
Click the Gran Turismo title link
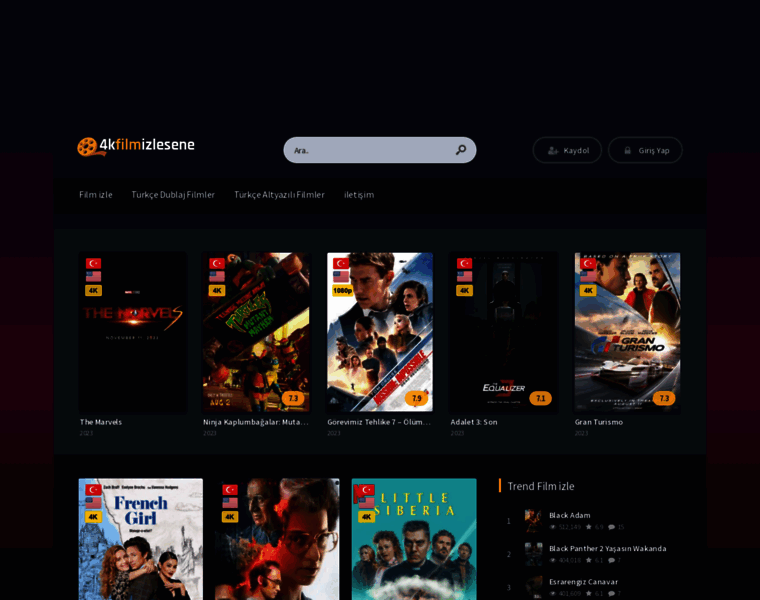point(599,422)
